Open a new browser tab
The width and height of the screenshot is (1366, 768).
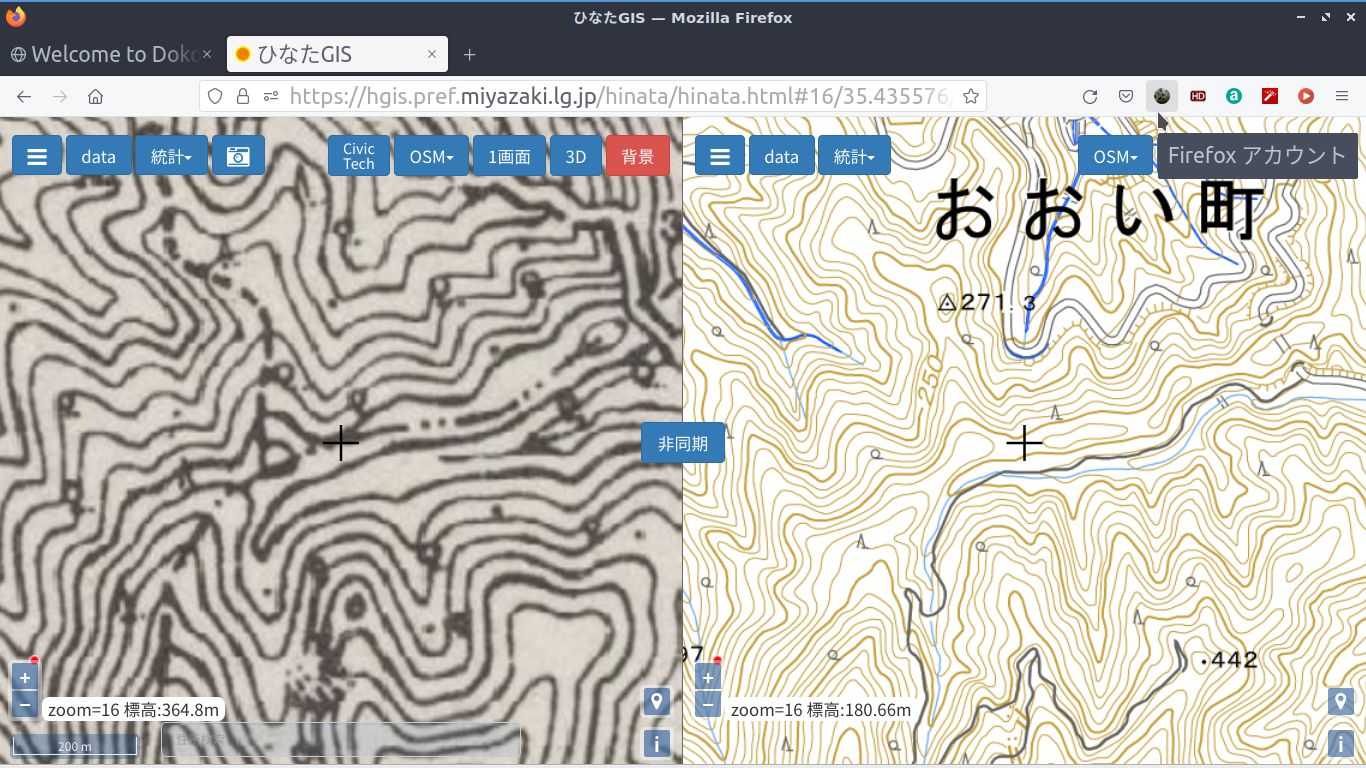click(x=469, y=54)
